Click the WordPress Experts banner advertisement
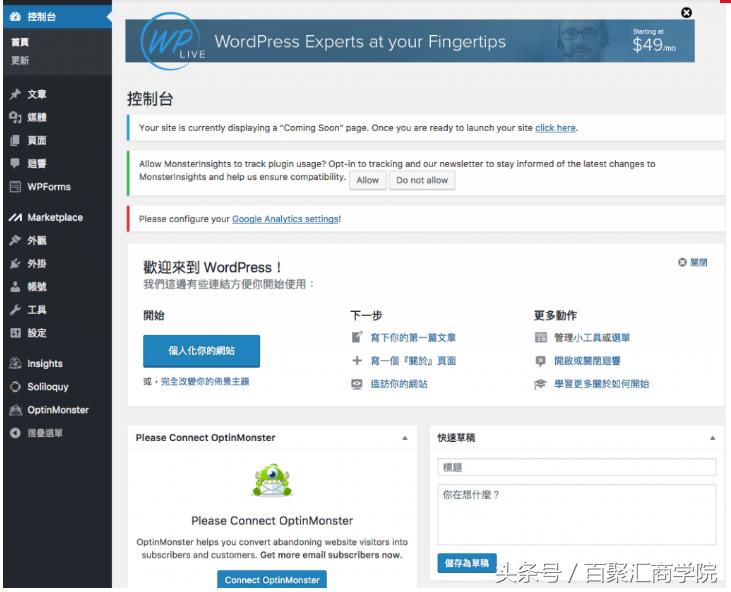 click(410, 41)
